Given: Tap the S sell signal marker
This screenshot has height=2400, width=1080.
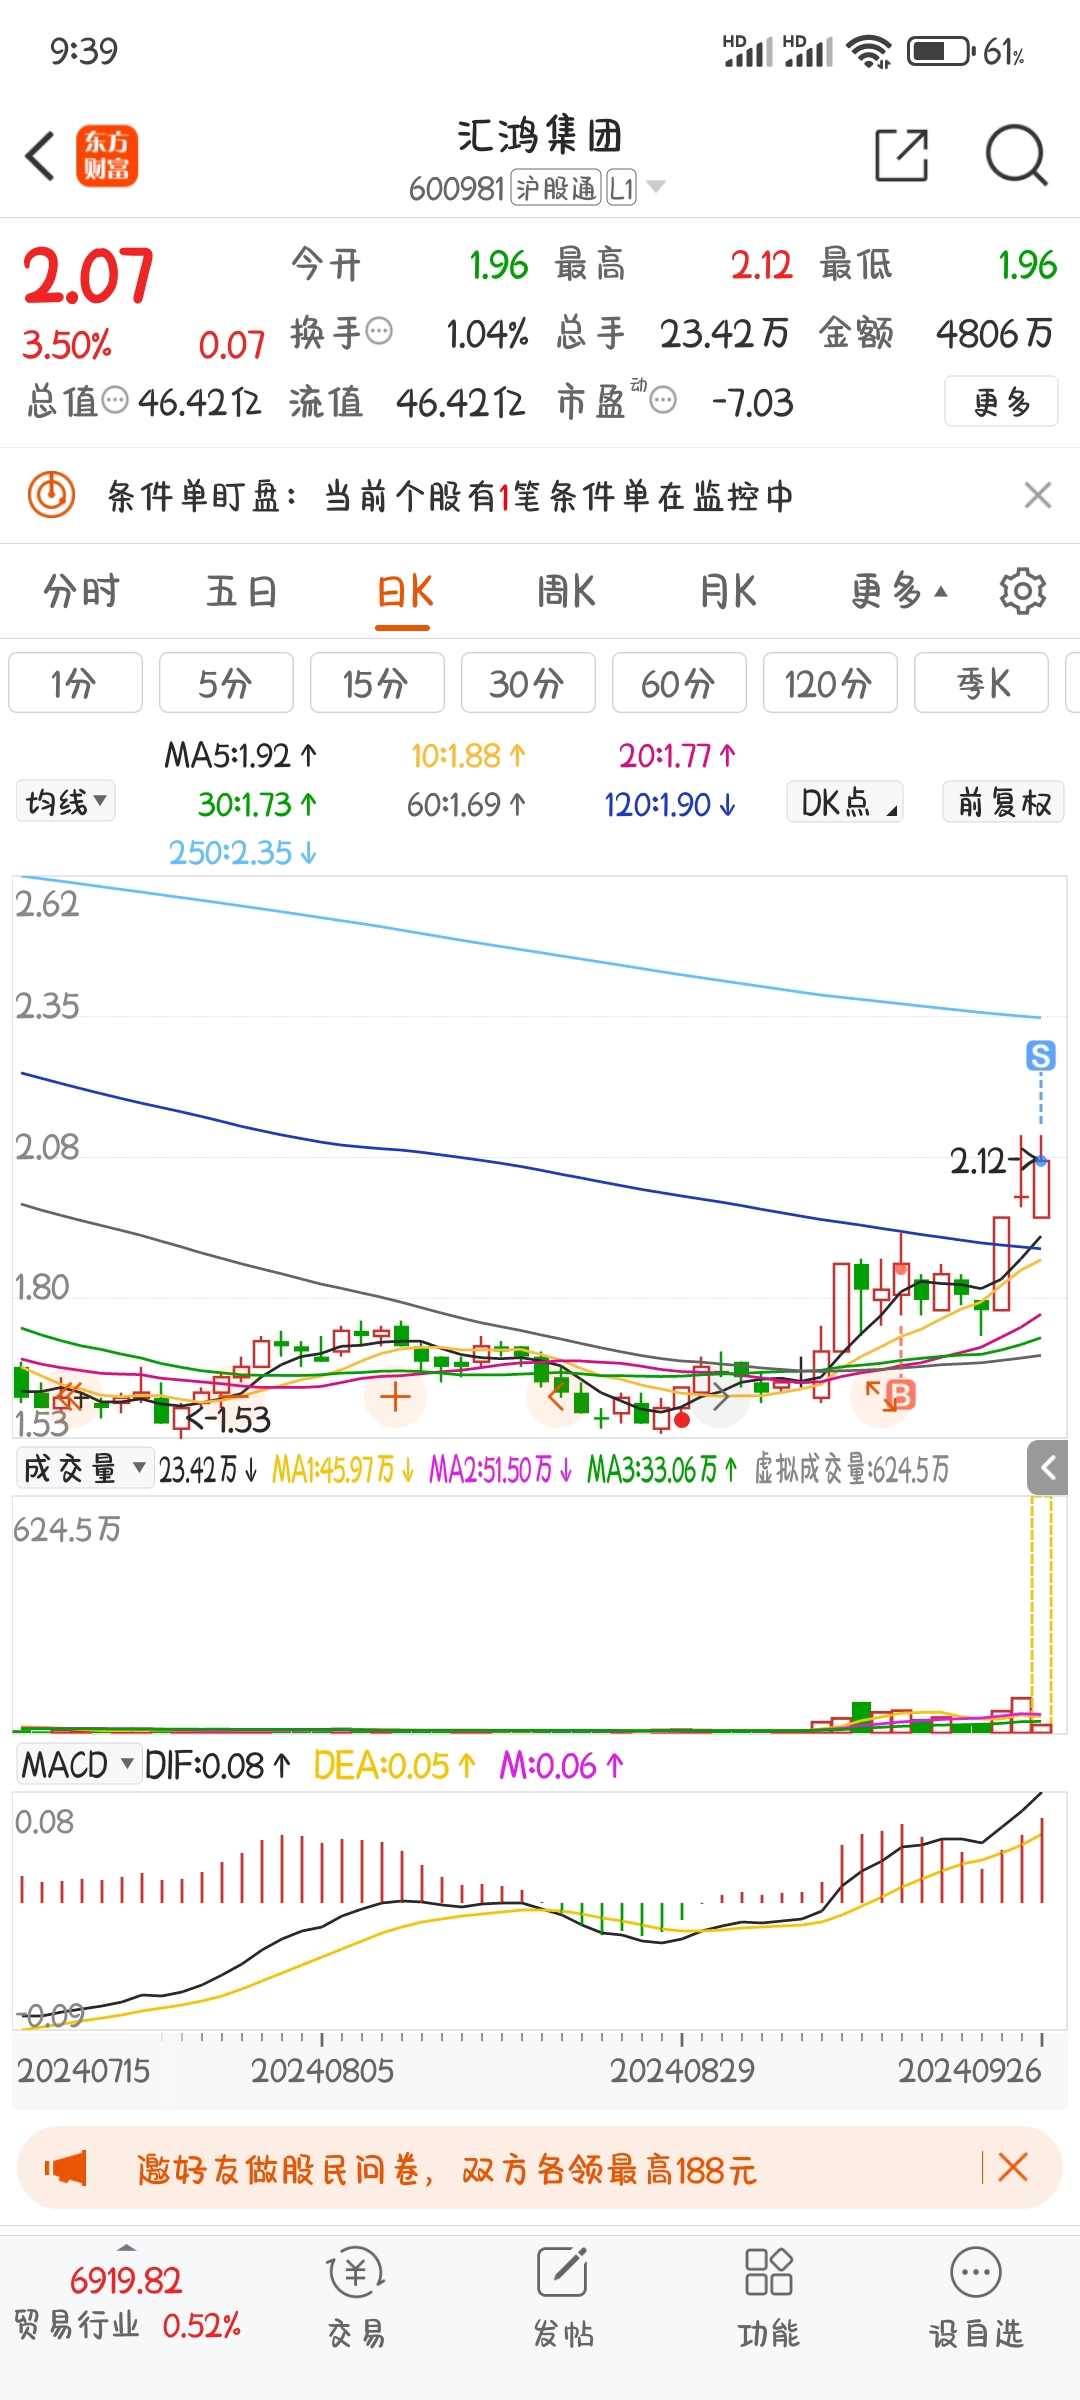Looking at the screenshot, I should click(1041, 1055).
